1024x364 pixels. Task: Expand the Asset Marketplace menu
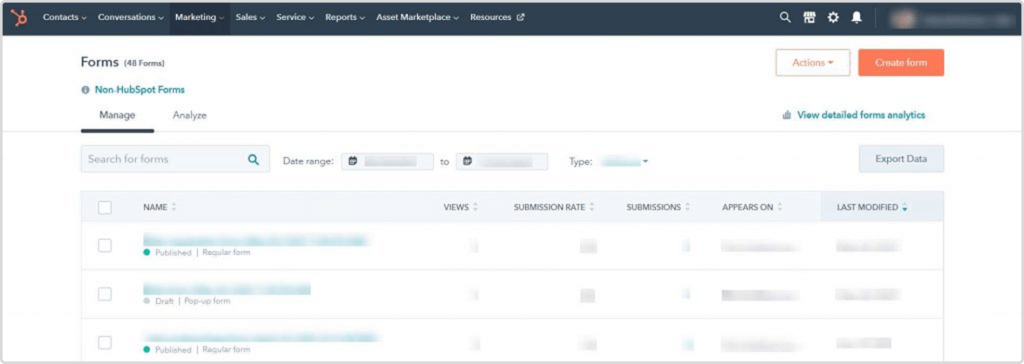(x=417, y=18)
